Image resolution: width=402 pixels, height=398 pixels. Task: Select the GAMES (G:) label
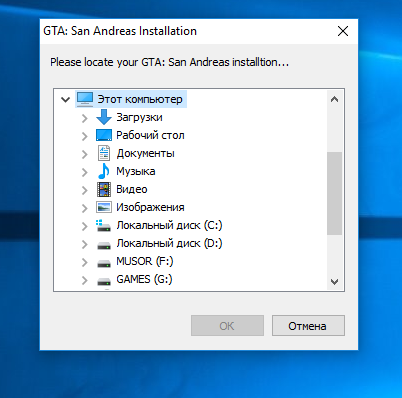pyautogui.click(x=144, y=279)
